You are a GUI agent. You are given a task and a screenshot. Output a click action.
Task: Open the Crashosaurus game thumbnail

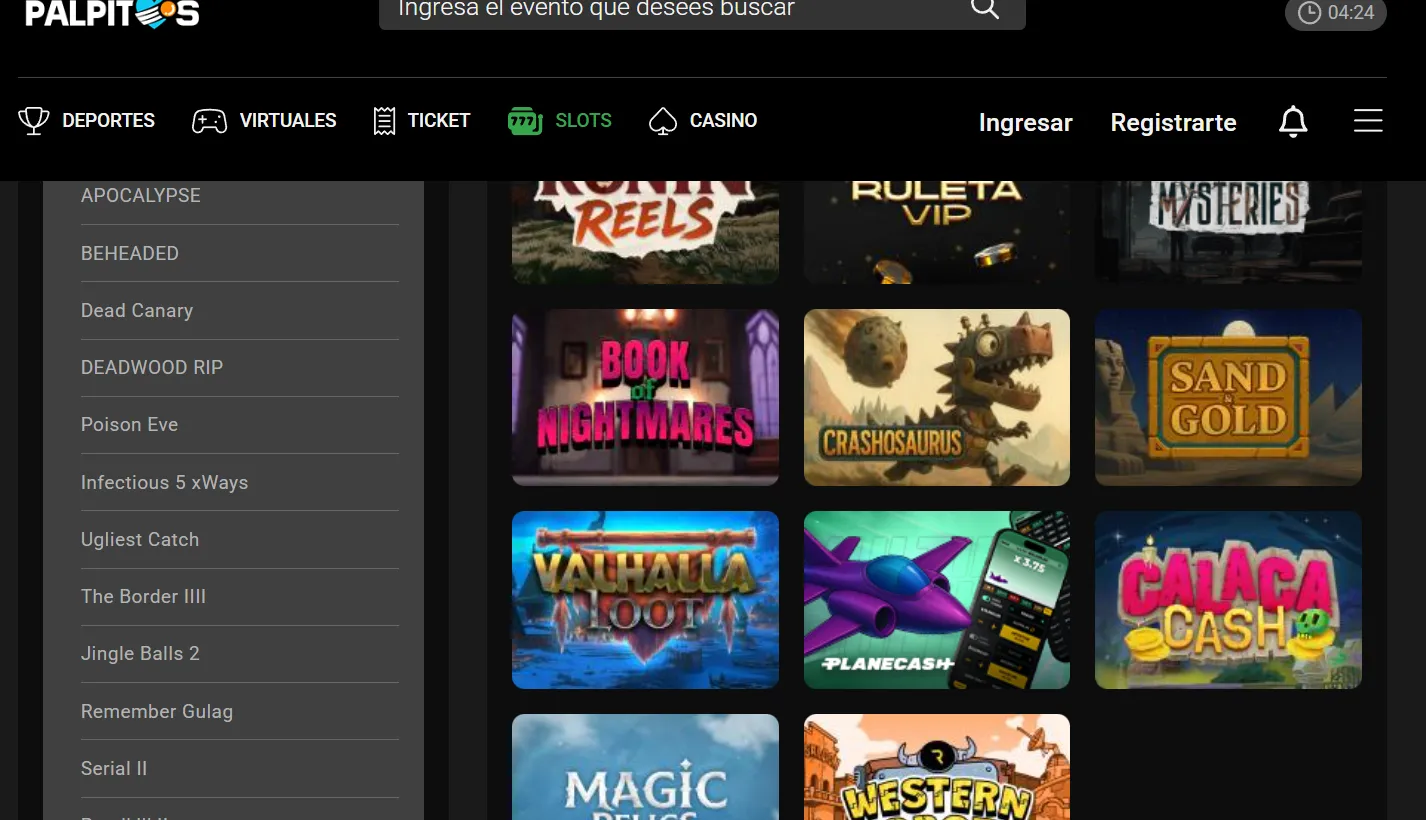coord(936,397)
